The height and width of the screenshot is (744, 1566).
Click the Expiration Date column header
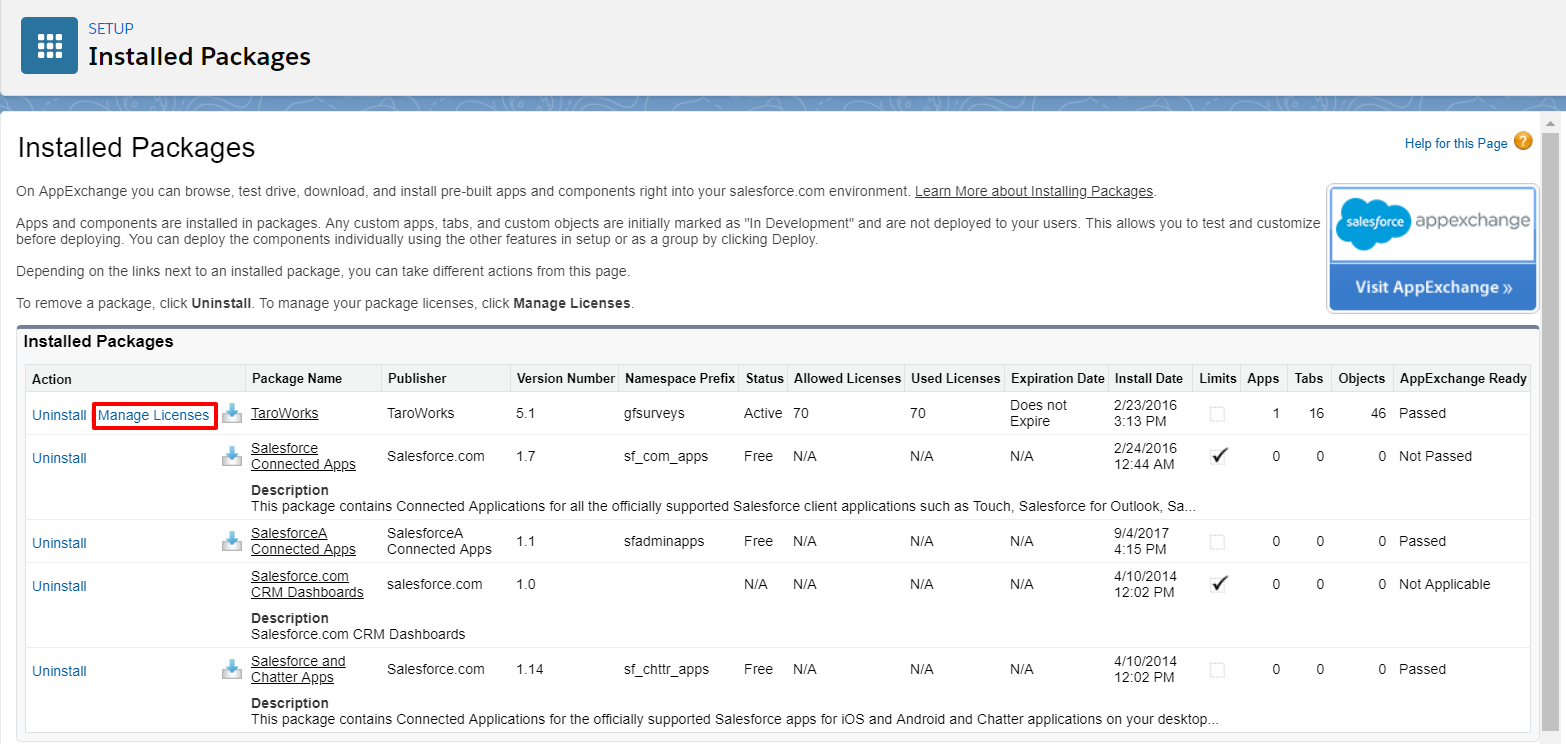(x=1058, y=378)
